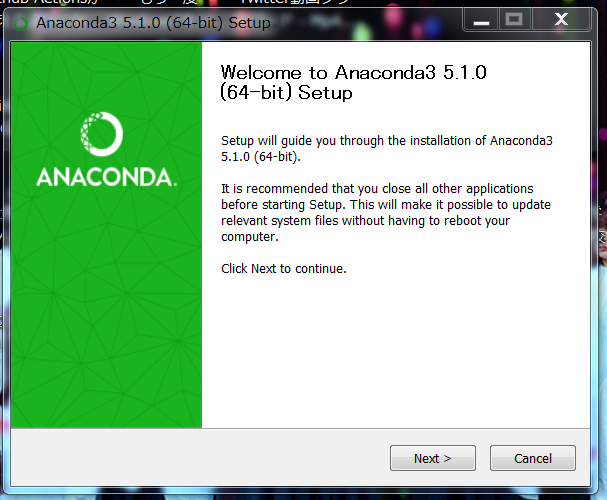Click the Anaconda icon in the title bar
The width and height of the screenshot is (607, 500).
tap(21, 24)
